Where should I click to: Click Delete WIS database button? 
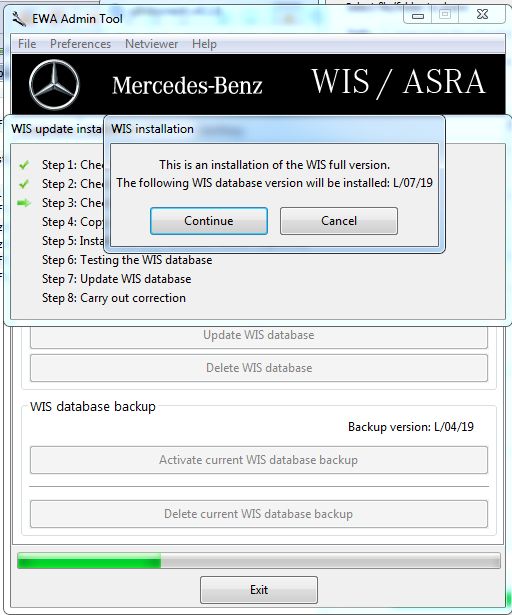tap(259, 368)
